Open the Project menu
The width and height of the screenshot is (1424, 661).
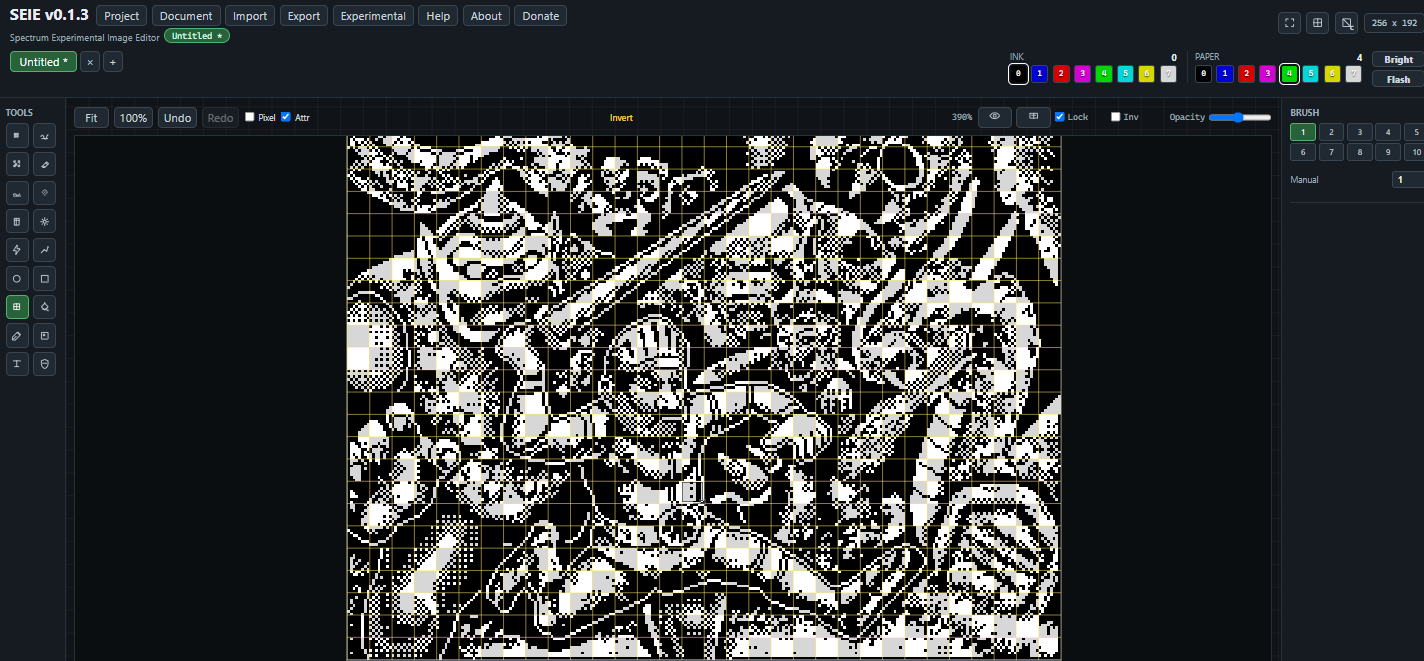[x=122, y=16]
